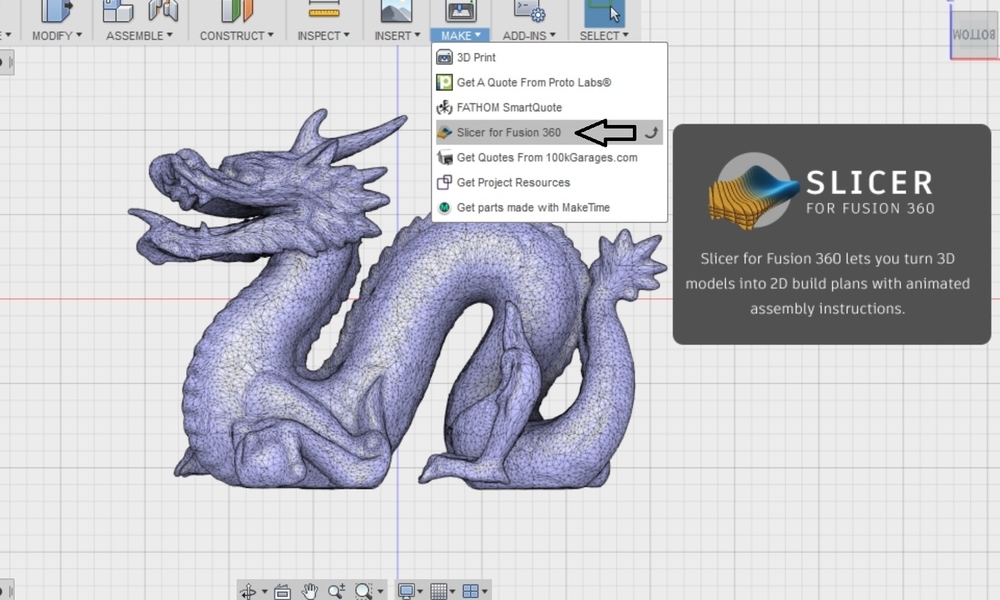Click the New Component icon above ASSEMBLE

[x=118, y=11]
